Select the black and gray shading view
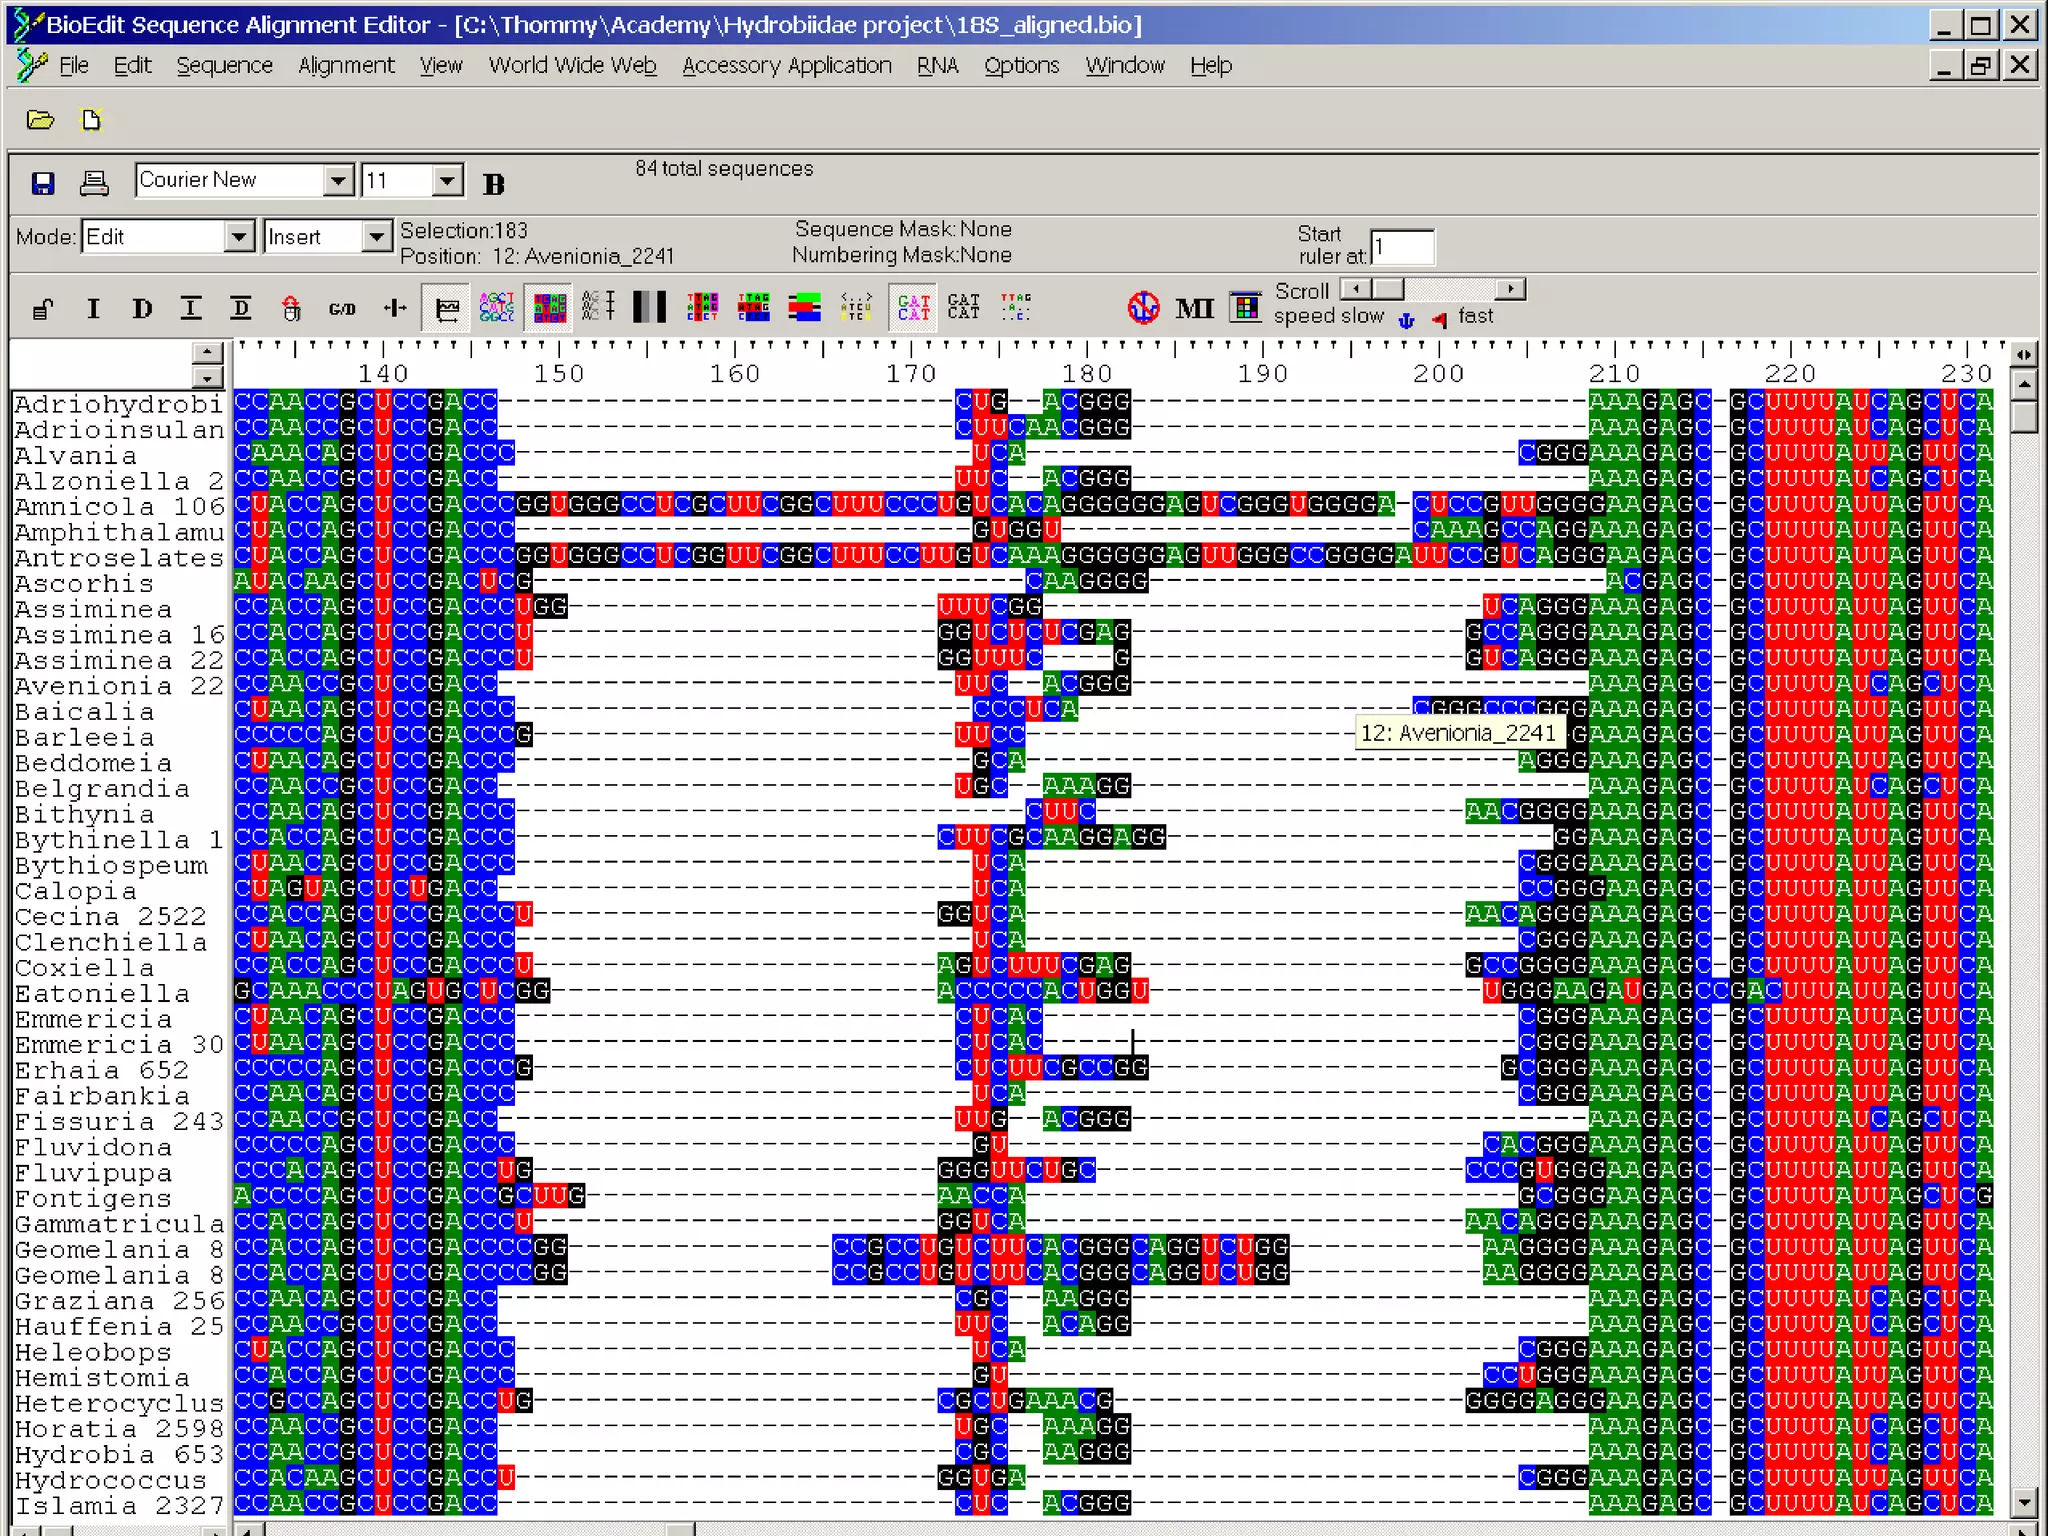 tap(649, 306)
